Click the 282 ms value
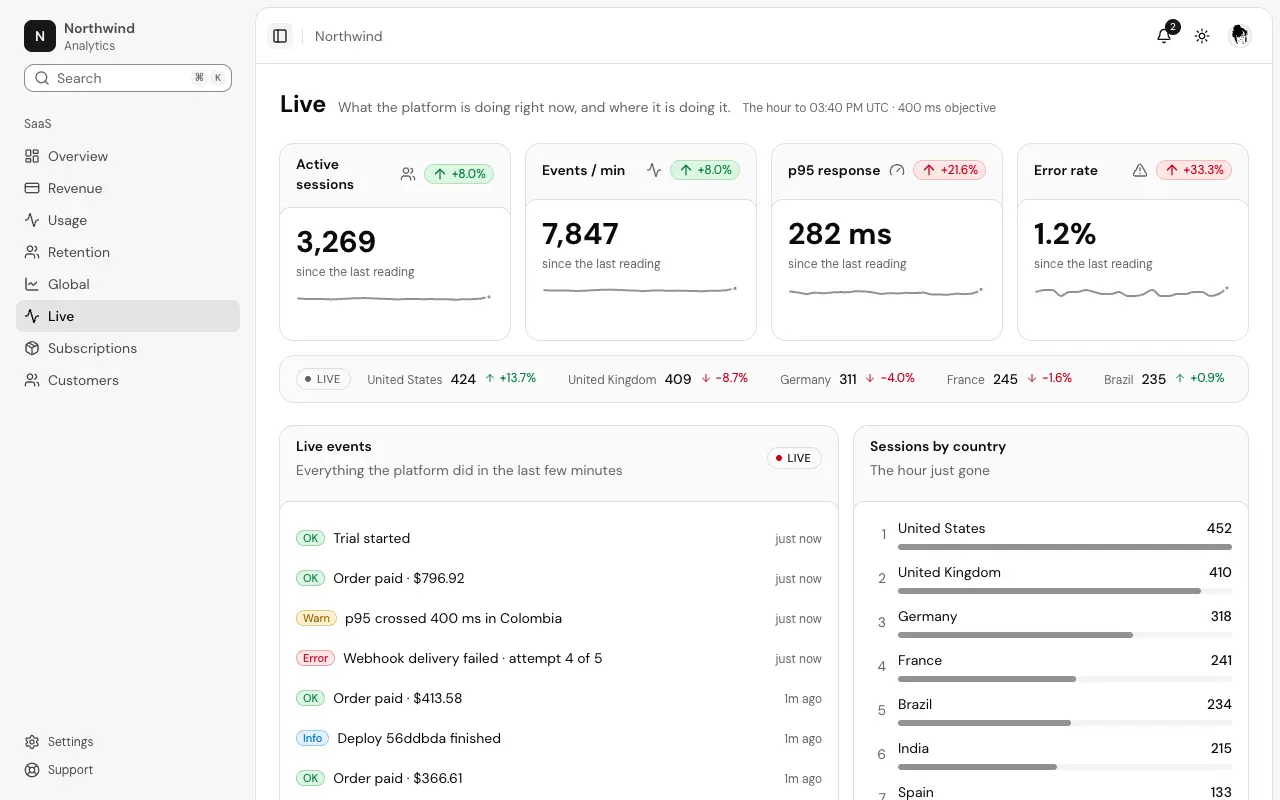 click(840, 234)
